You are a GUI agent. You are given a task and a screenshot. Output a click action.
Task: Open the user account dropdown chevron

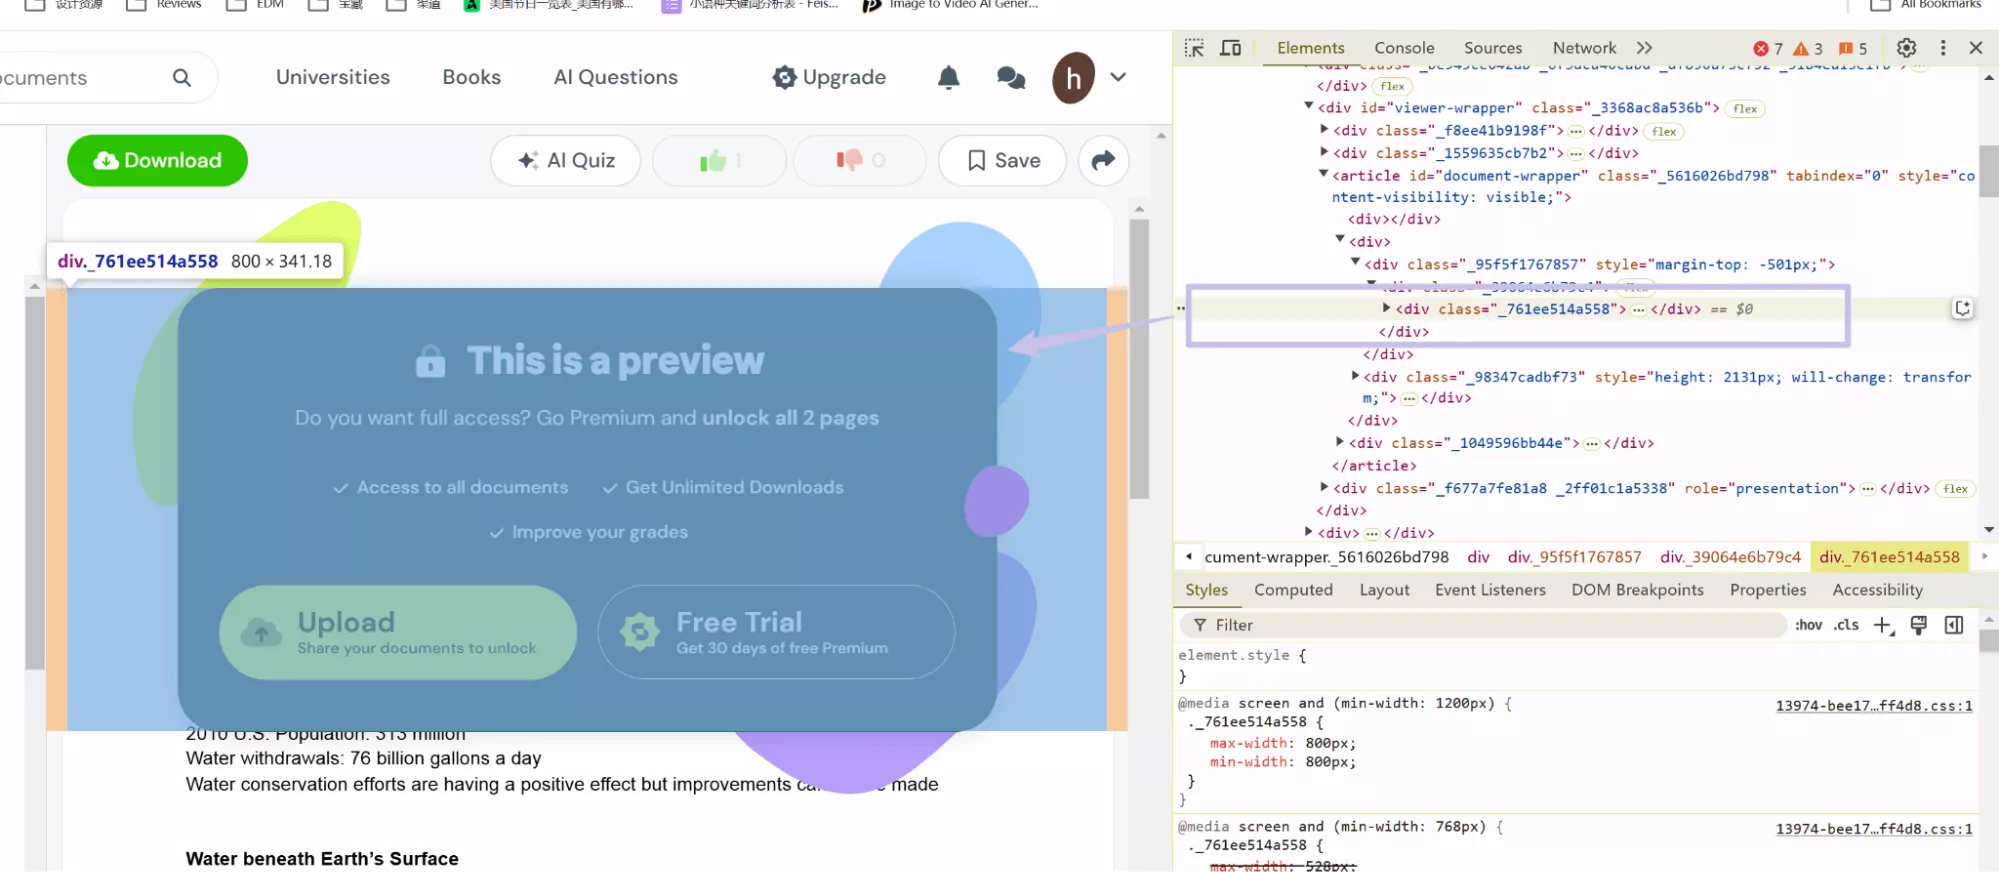point(1118,77)
